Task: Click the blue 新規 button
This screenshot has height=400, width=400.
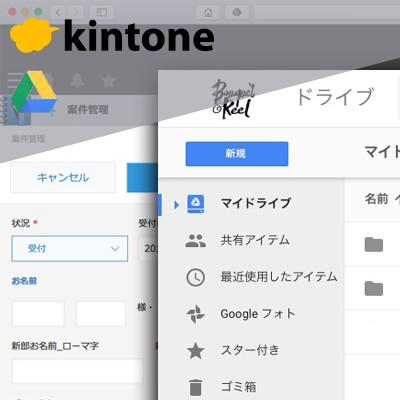Action: (x=237, y=154)
